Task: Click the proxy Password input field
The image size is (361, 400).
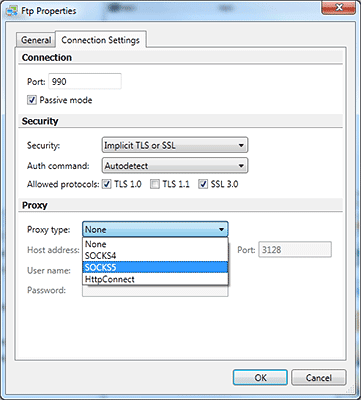Action: [155, 291]
